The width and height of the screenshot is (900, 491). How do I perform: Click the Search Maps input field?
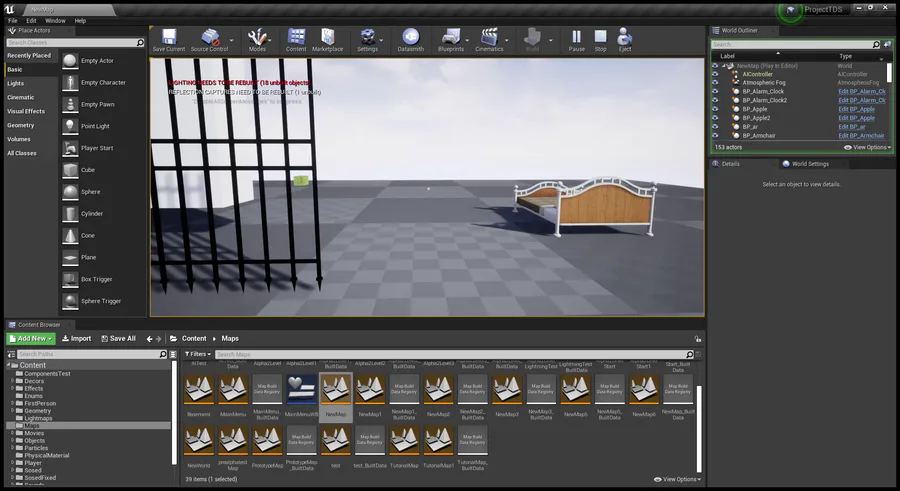coord(455,354)
